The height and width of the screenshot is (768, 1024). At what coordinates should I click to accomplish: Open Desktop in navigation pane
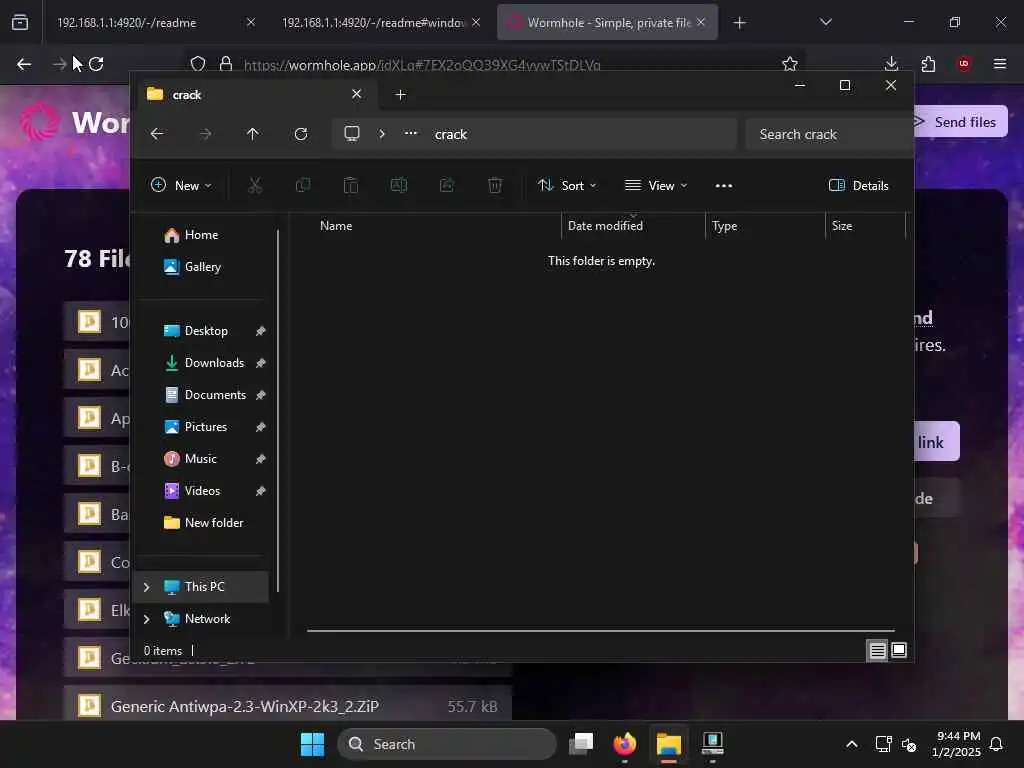click(x=206, y=330)
